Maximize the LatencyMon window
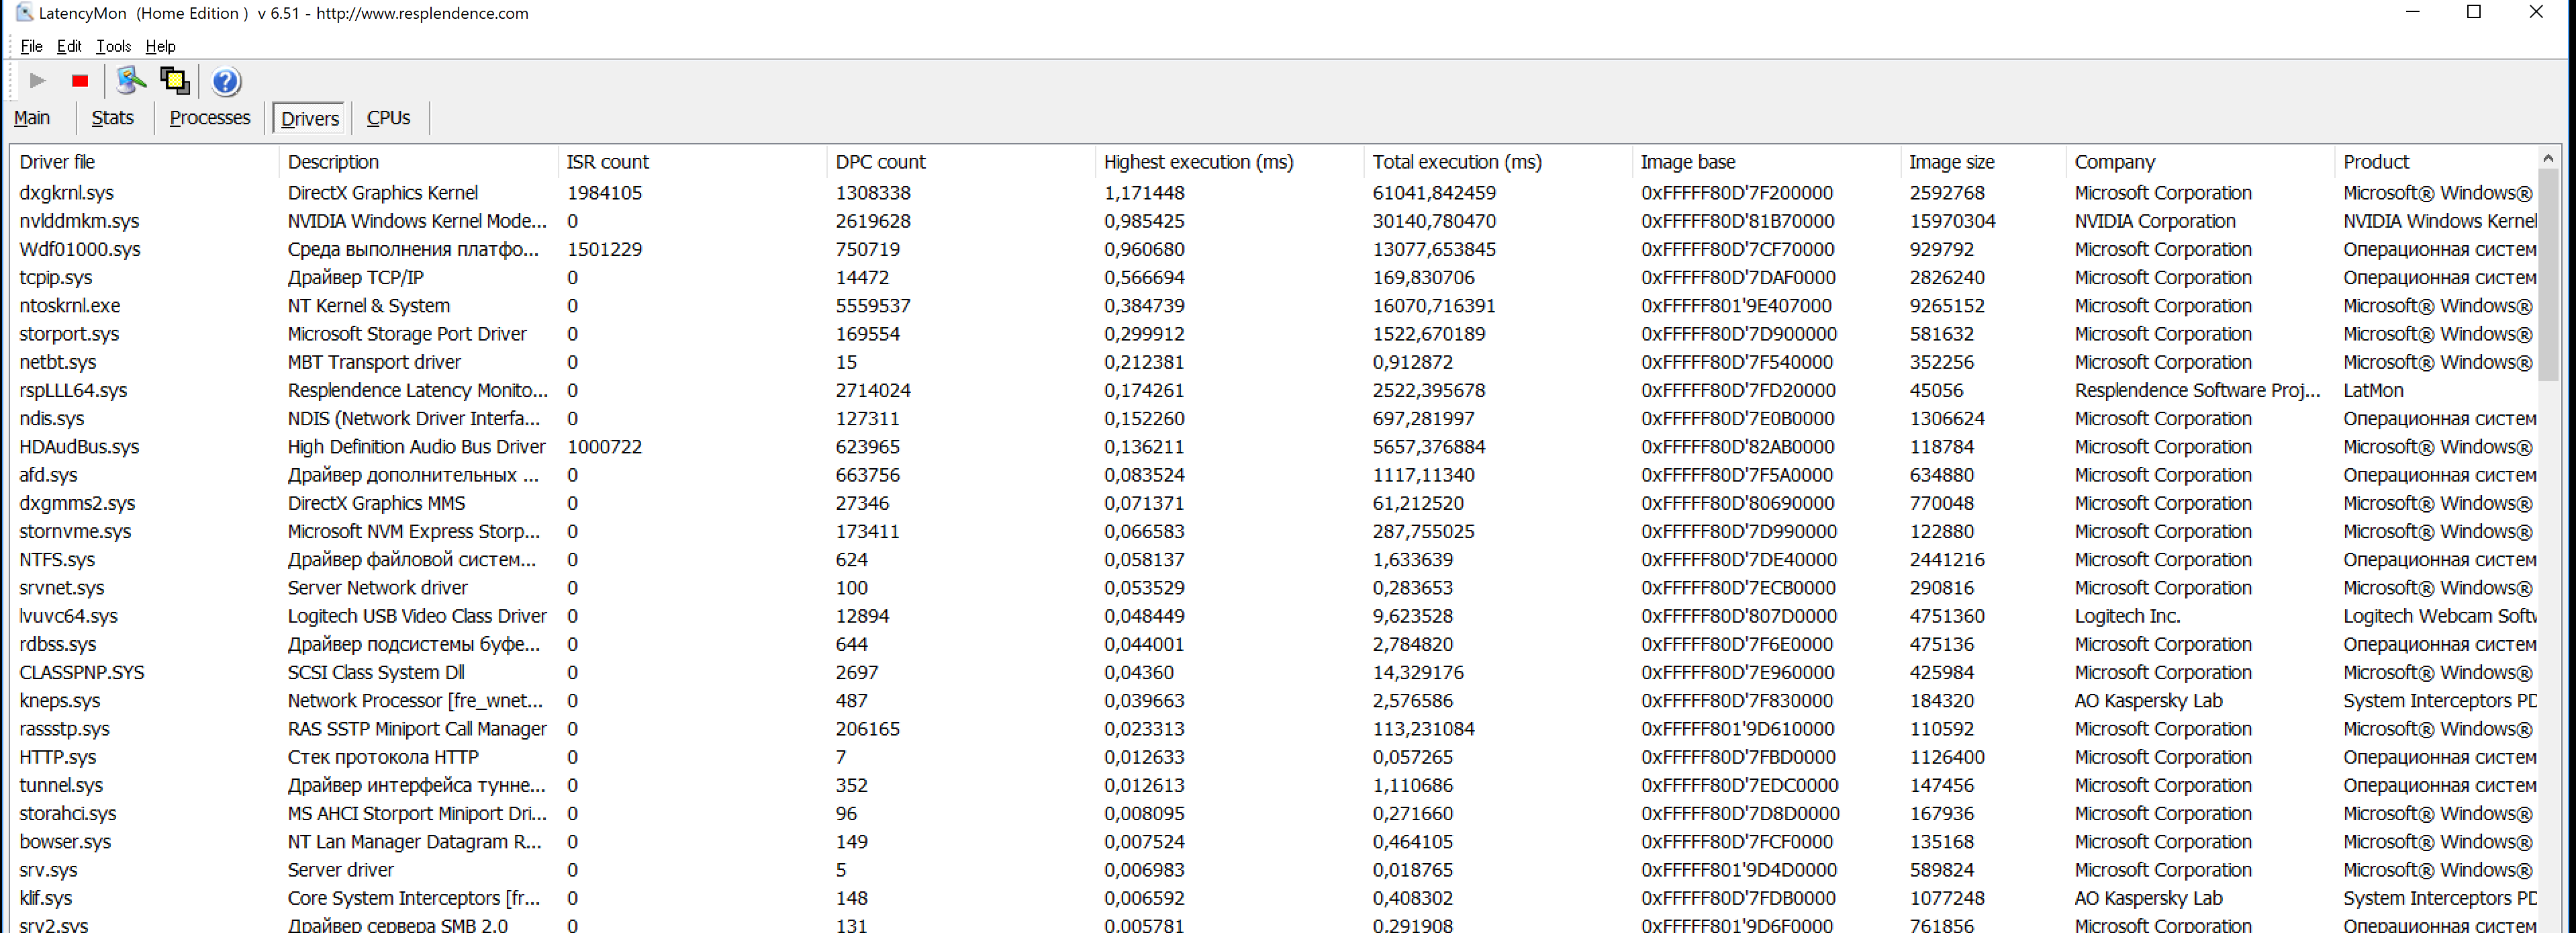The height and width of the screenshot is (933, 2576). tap(2473, 13)
